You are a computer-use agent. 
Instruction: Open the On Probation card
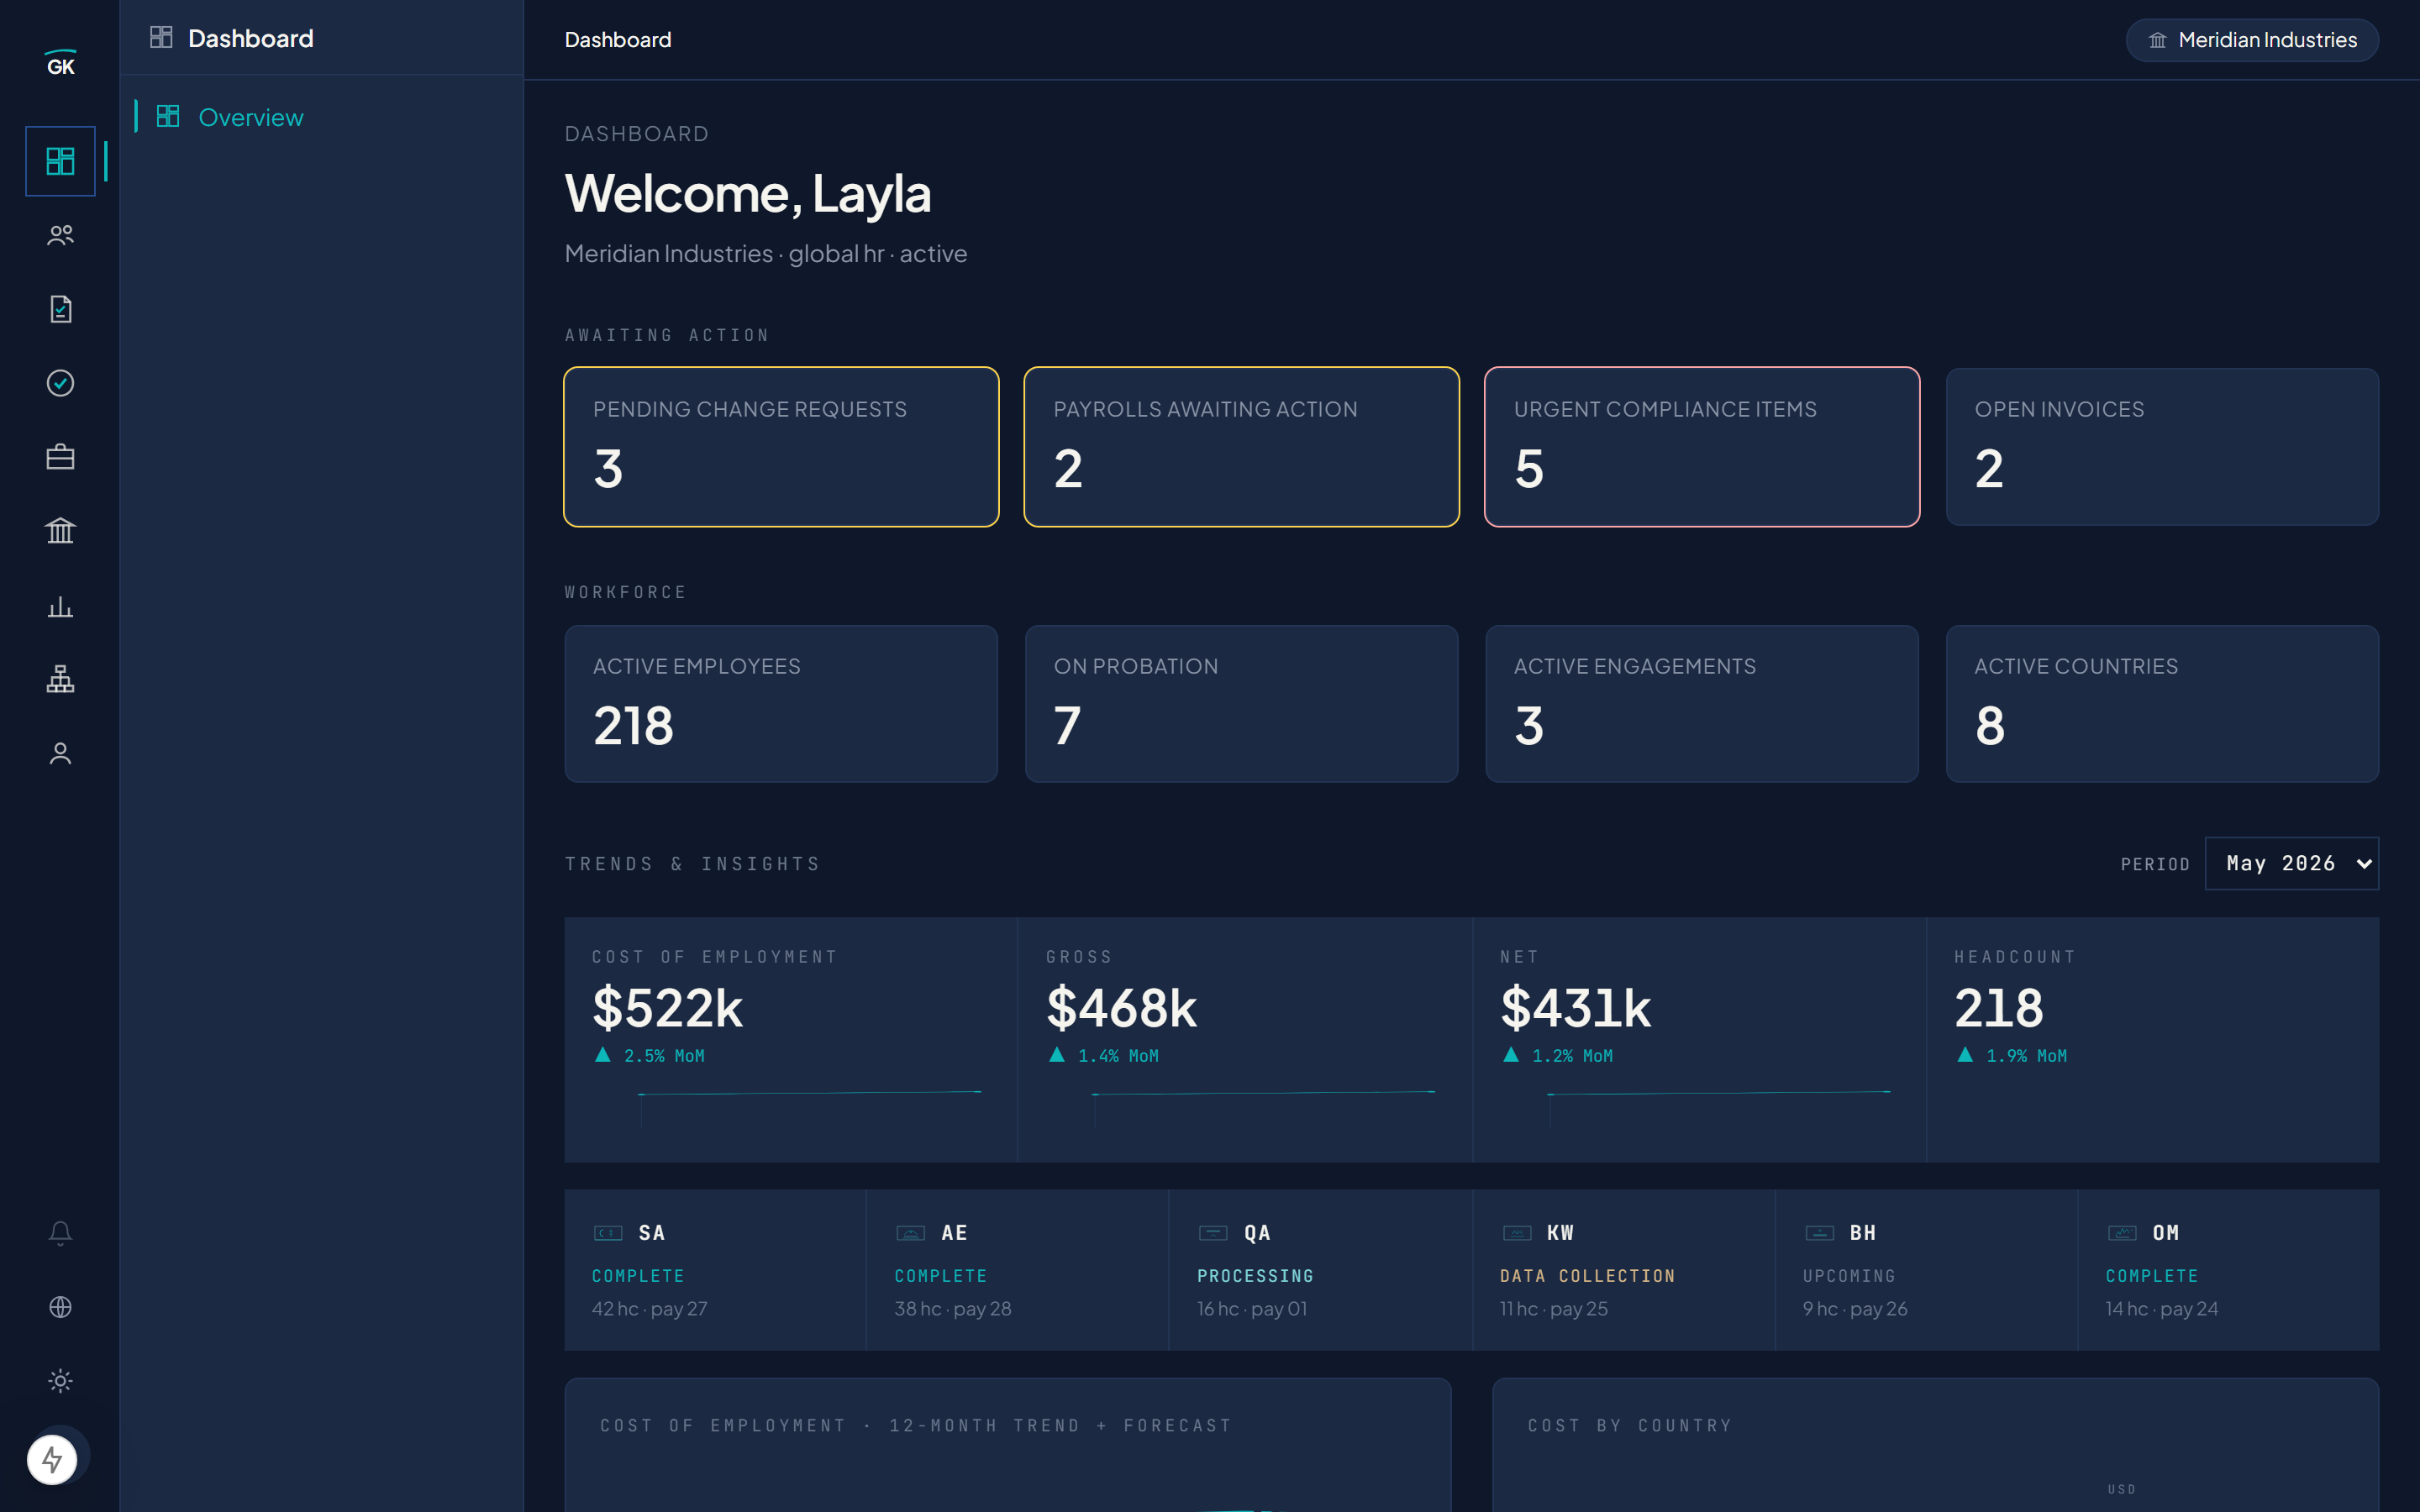[x=1241, y=704]
